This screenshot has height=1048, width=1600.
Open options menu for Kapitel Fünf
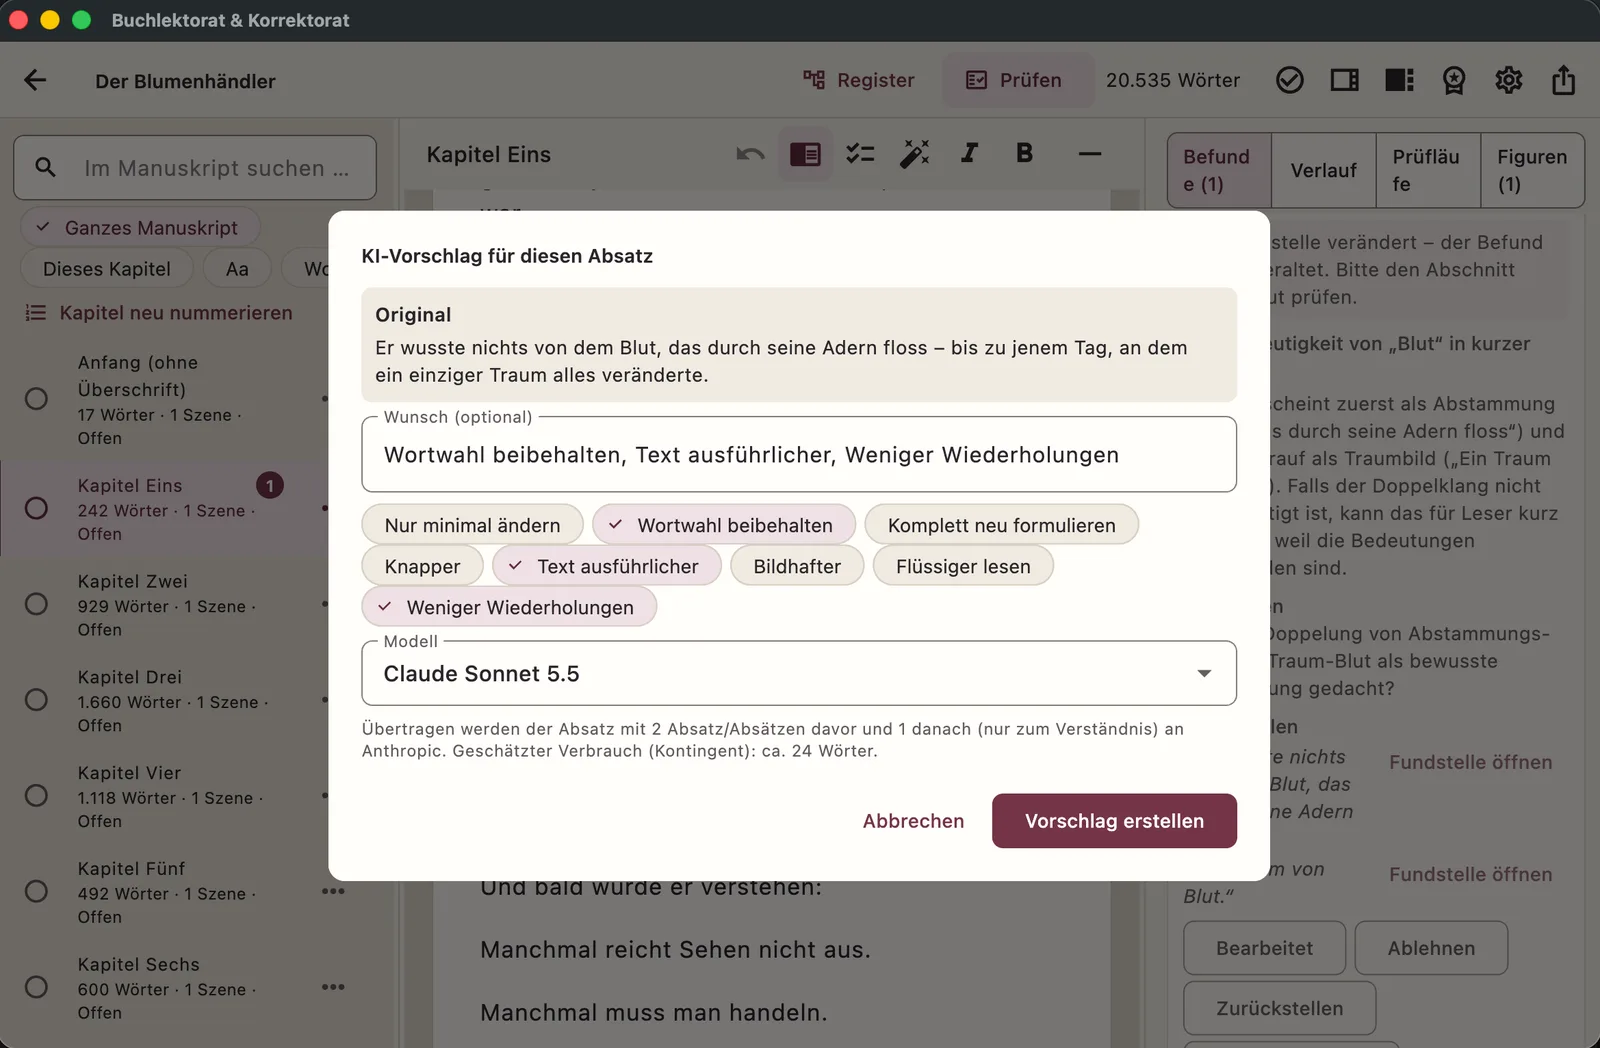[x=333, y=891]
